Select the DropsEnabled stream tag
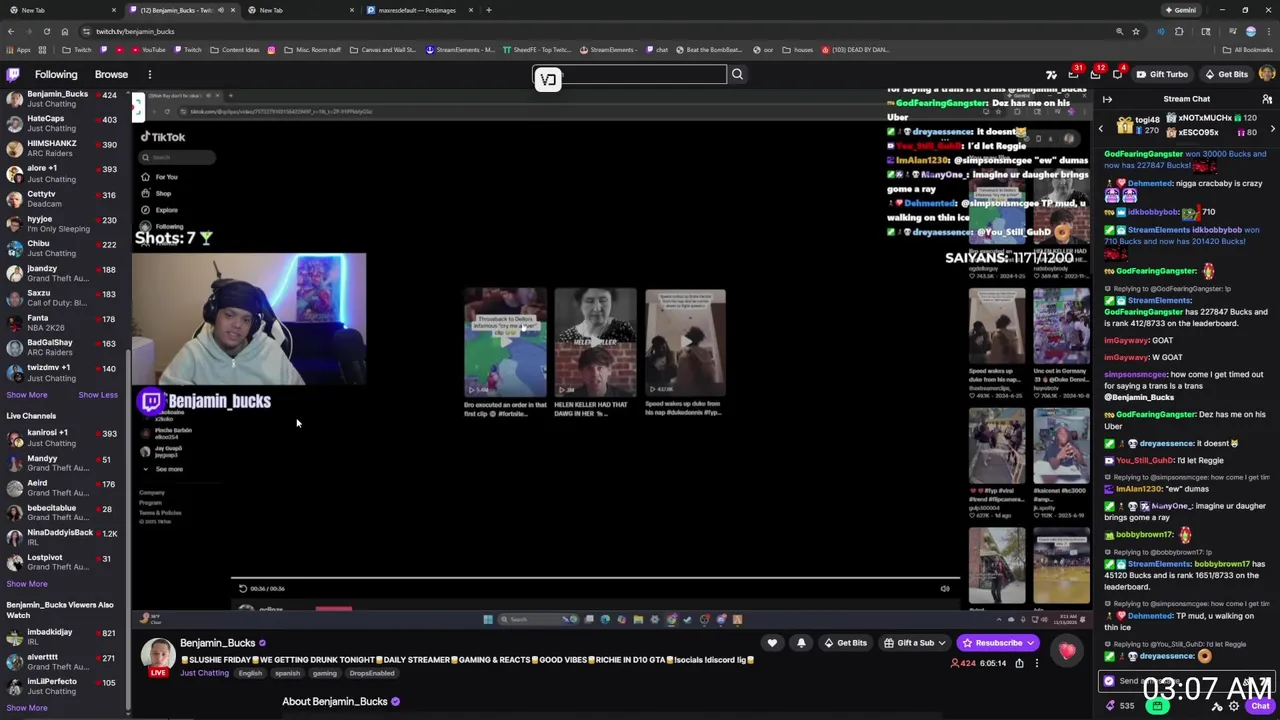The image size is (1280, 720). pyautogui.click(x=371, y=673)
